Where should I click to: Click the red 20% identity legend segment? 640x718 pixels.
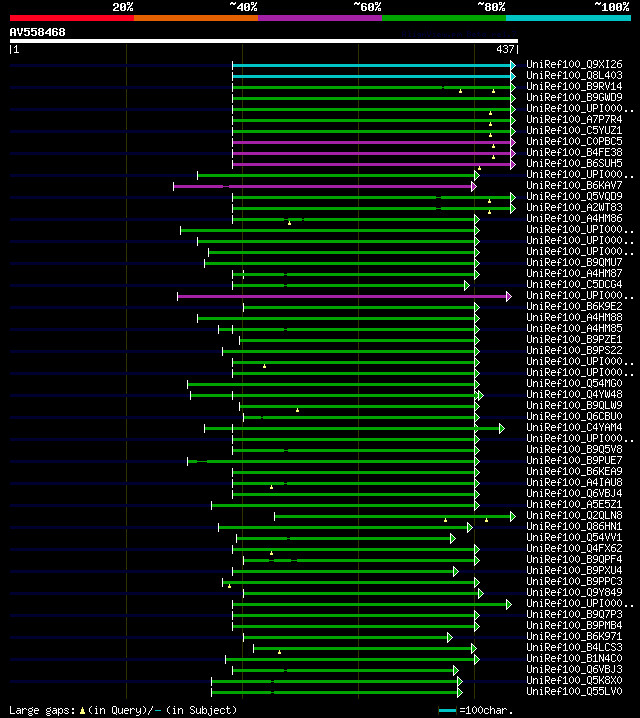pyautogui.click(x=72, y=18)
